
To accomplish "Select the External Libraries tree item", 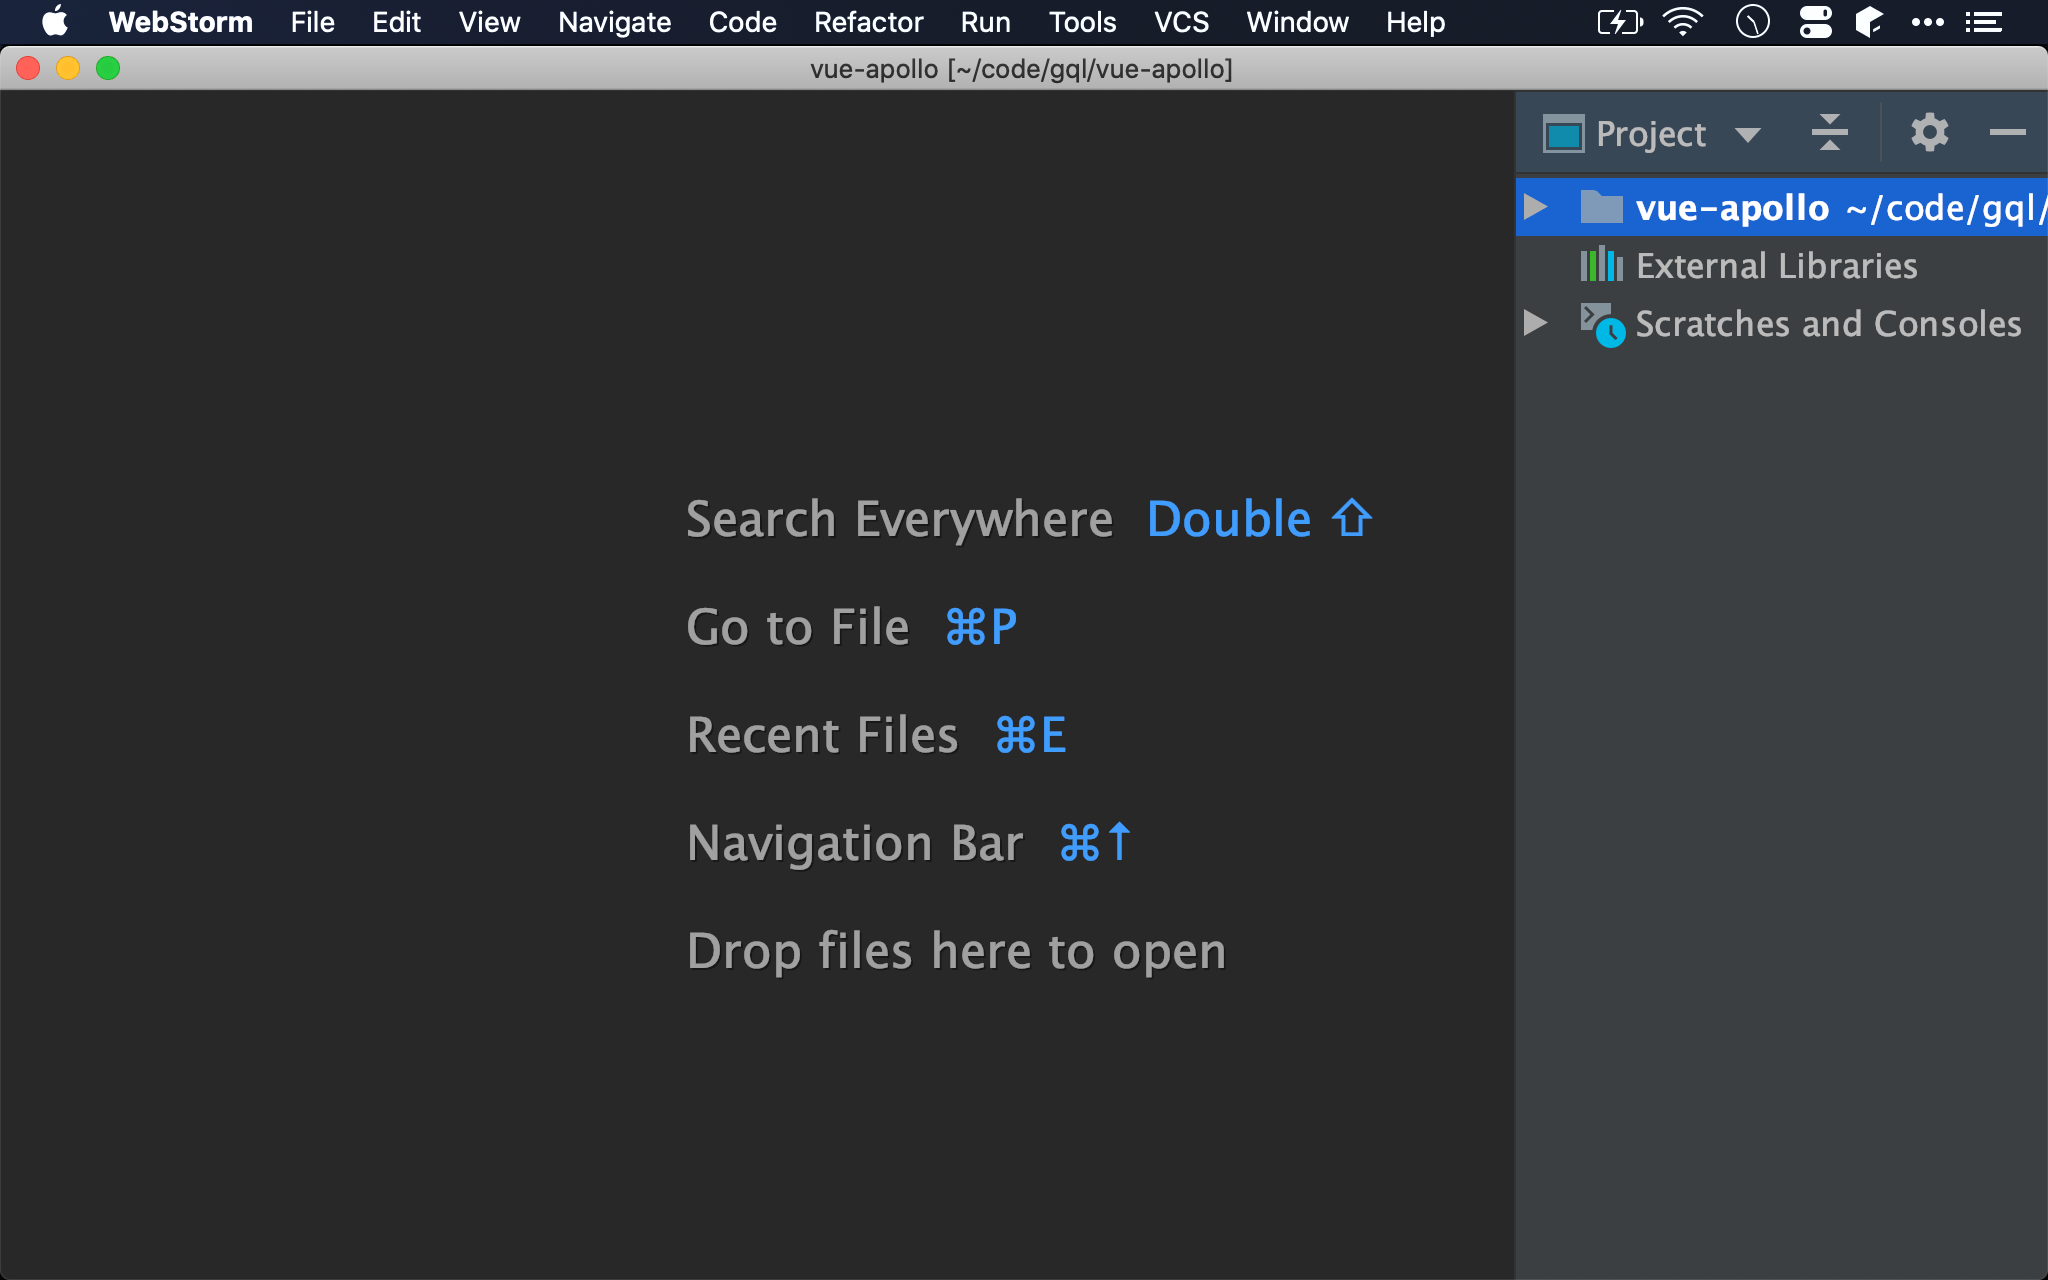I will [x=1776, y=266].
